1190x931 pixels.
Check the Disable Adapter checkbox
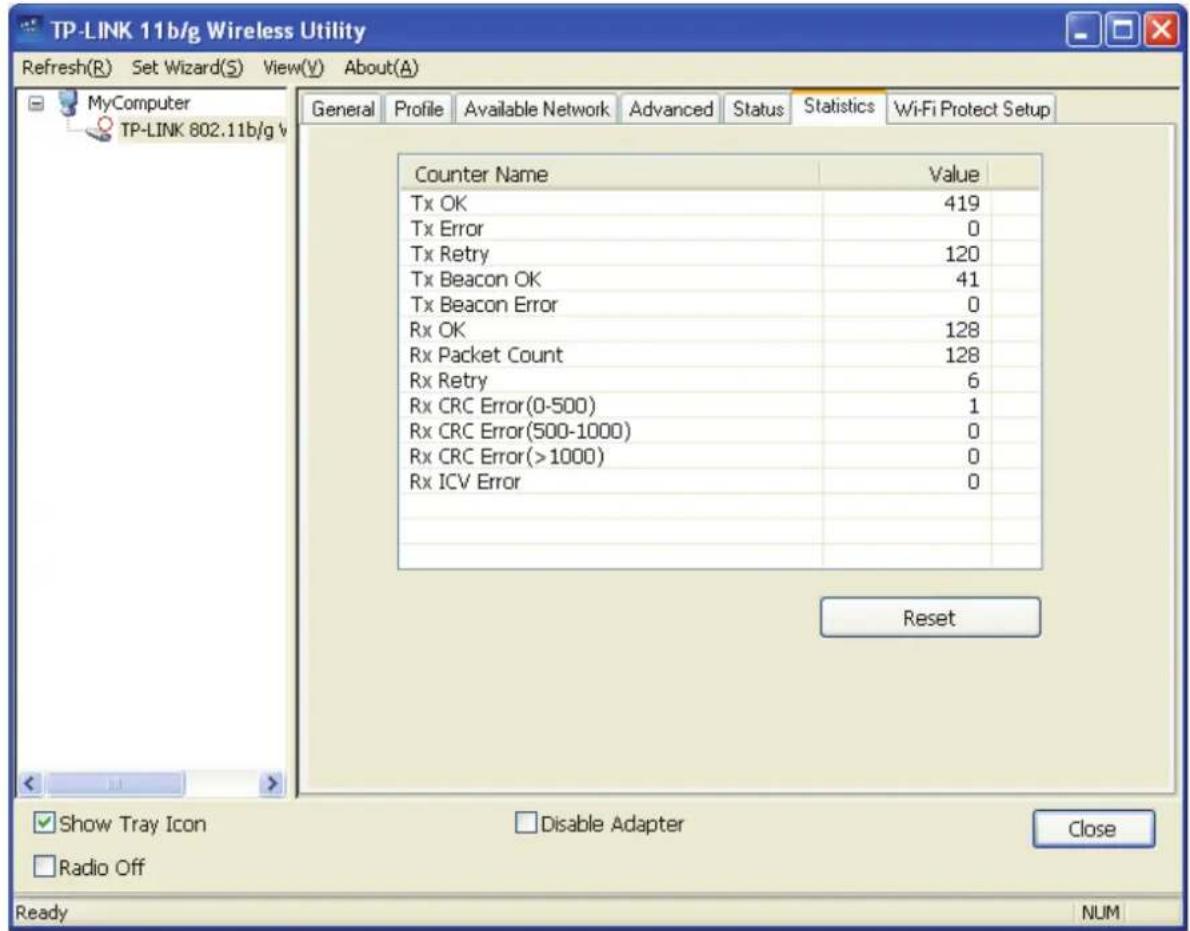tap(525, 823)
